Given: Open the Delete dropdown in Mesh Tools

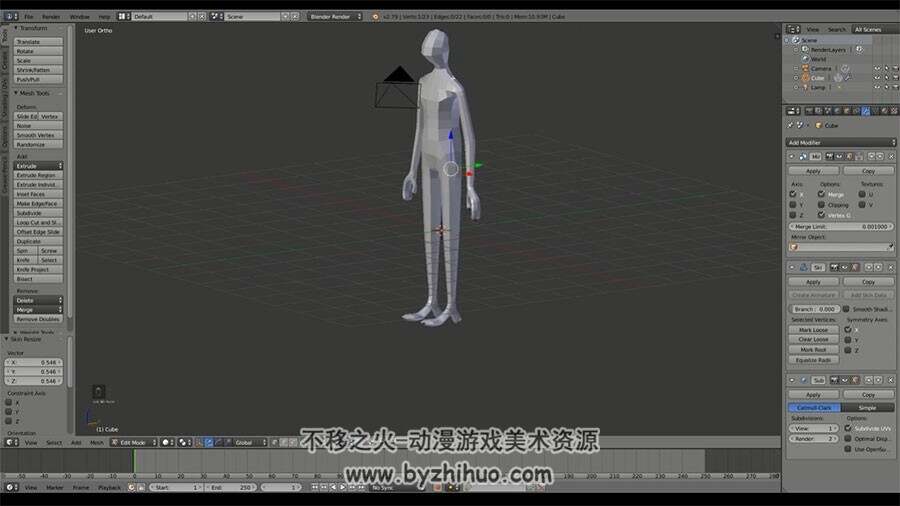Looking at the screenshot, I should (38, 300).
